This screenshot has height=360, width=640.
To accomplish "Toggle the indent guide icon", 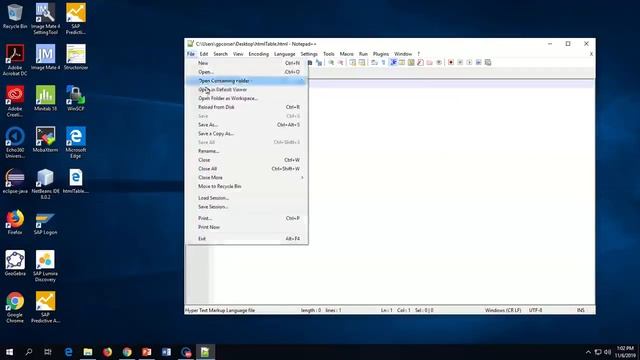I will pyautogui.click(x=393, y=62).
